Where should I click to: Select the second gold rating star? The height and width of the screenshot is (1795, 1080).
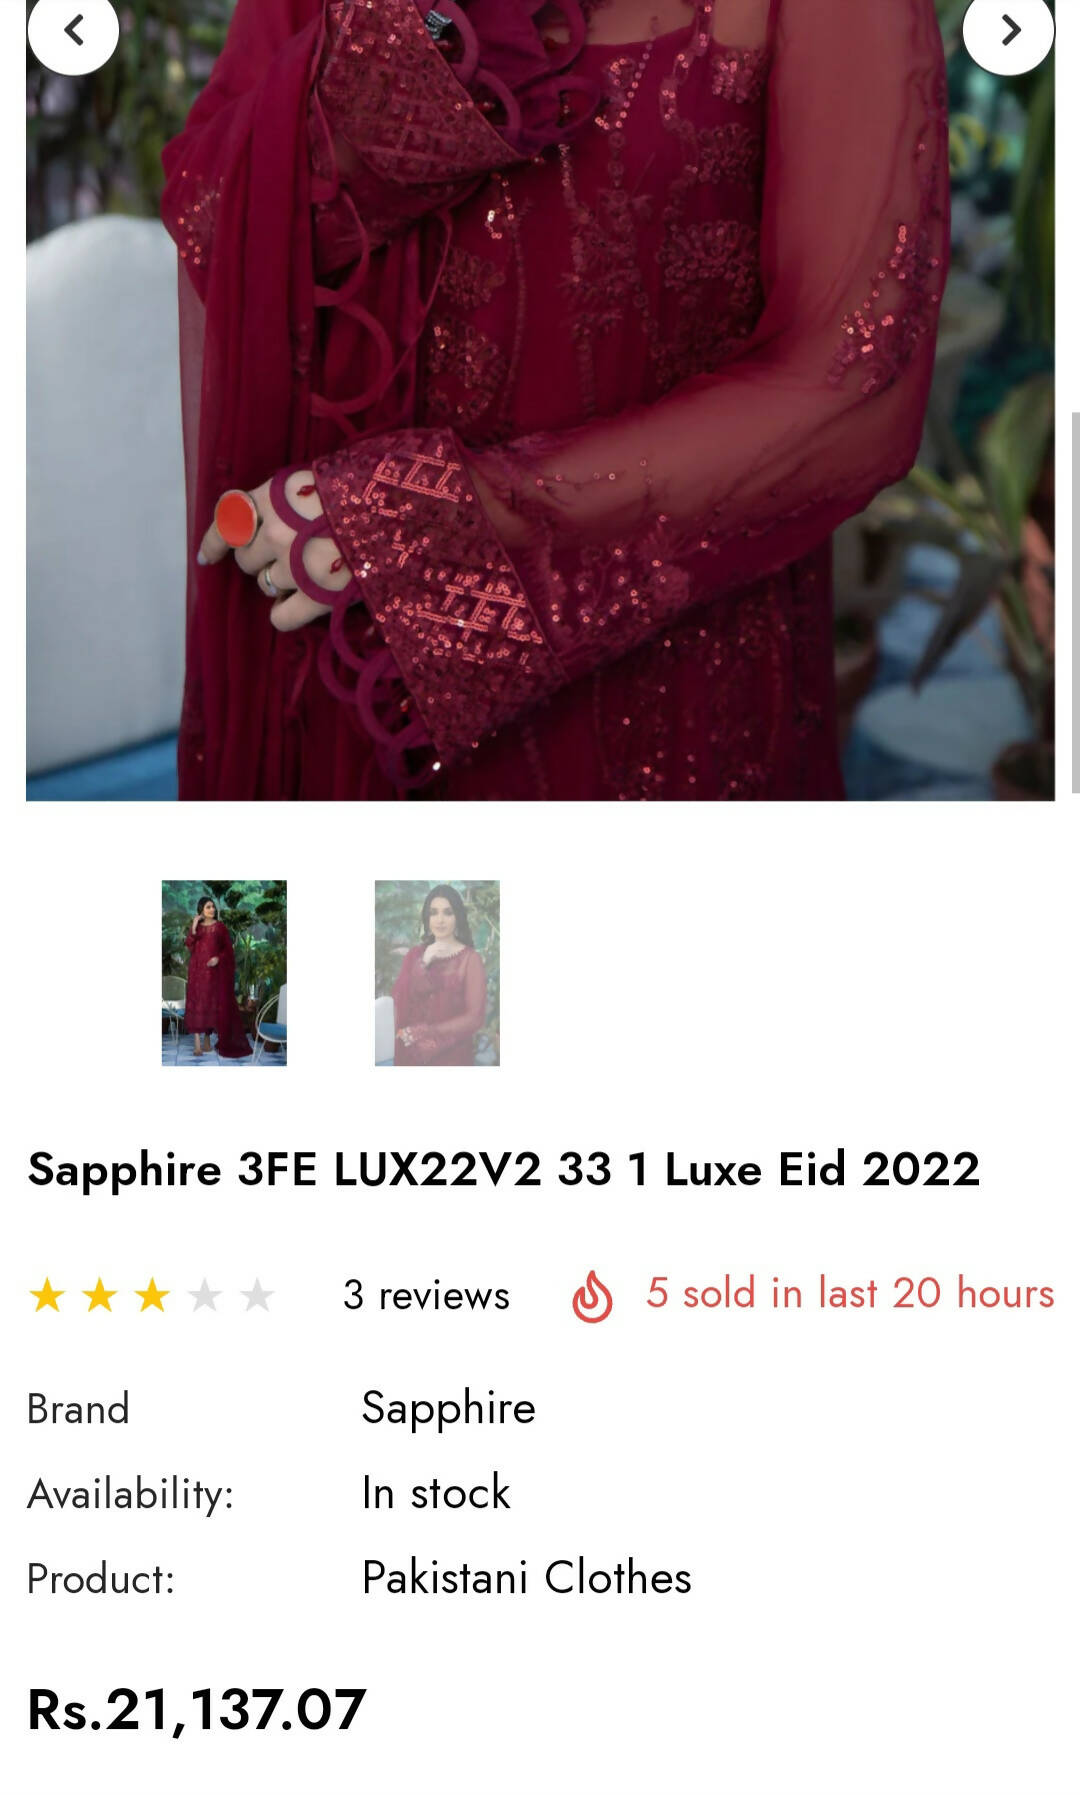pos(100,1296)
